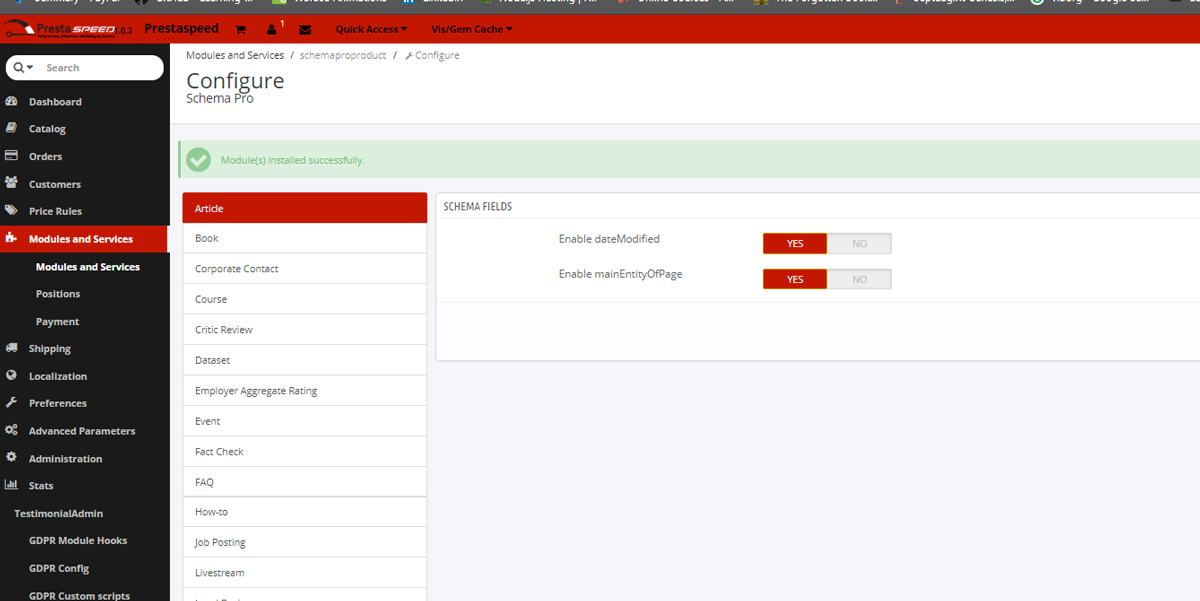The height and width of the screenshot is (601, 1200).
Task: Set Enable mainEntityOfPage to YES
Action: coord(795,279)
